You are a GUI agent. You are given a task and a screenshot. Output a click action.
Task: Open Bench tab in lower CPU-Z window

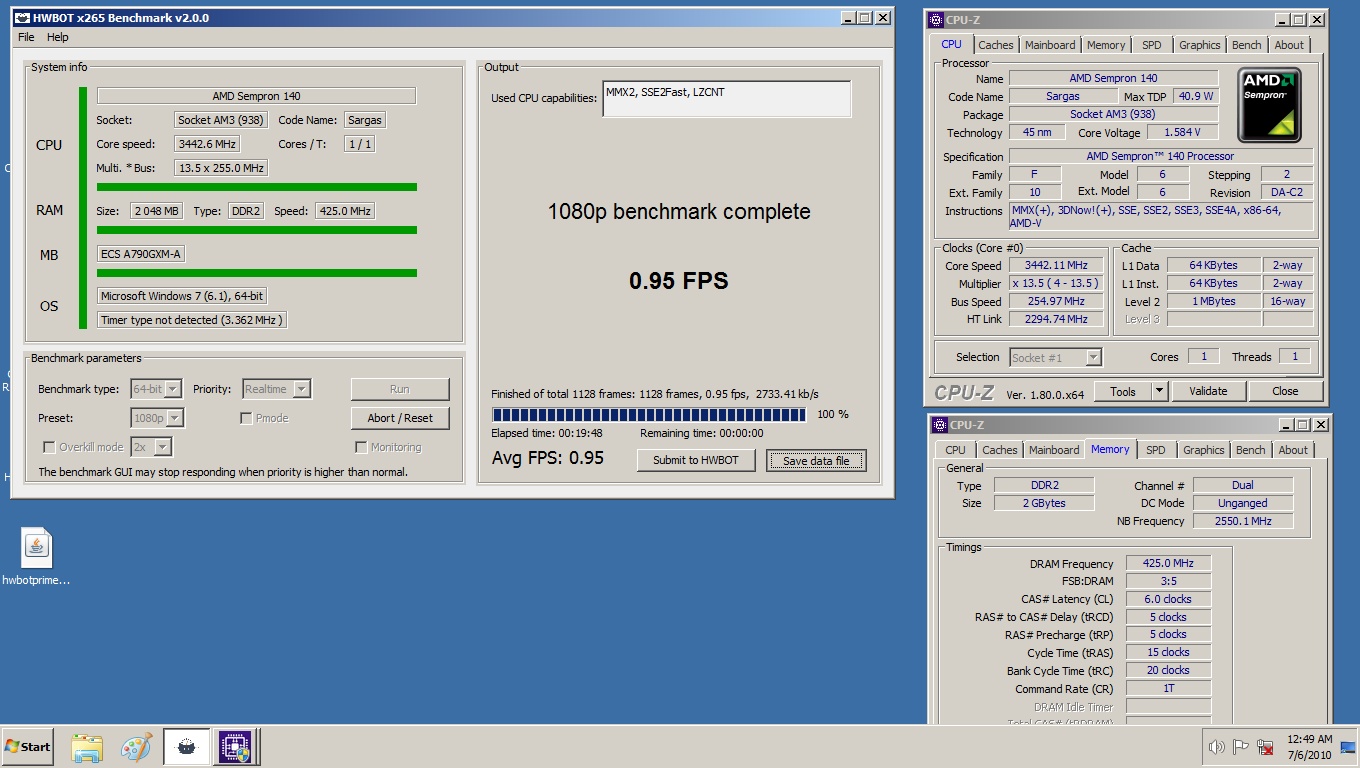(1250, 450)
